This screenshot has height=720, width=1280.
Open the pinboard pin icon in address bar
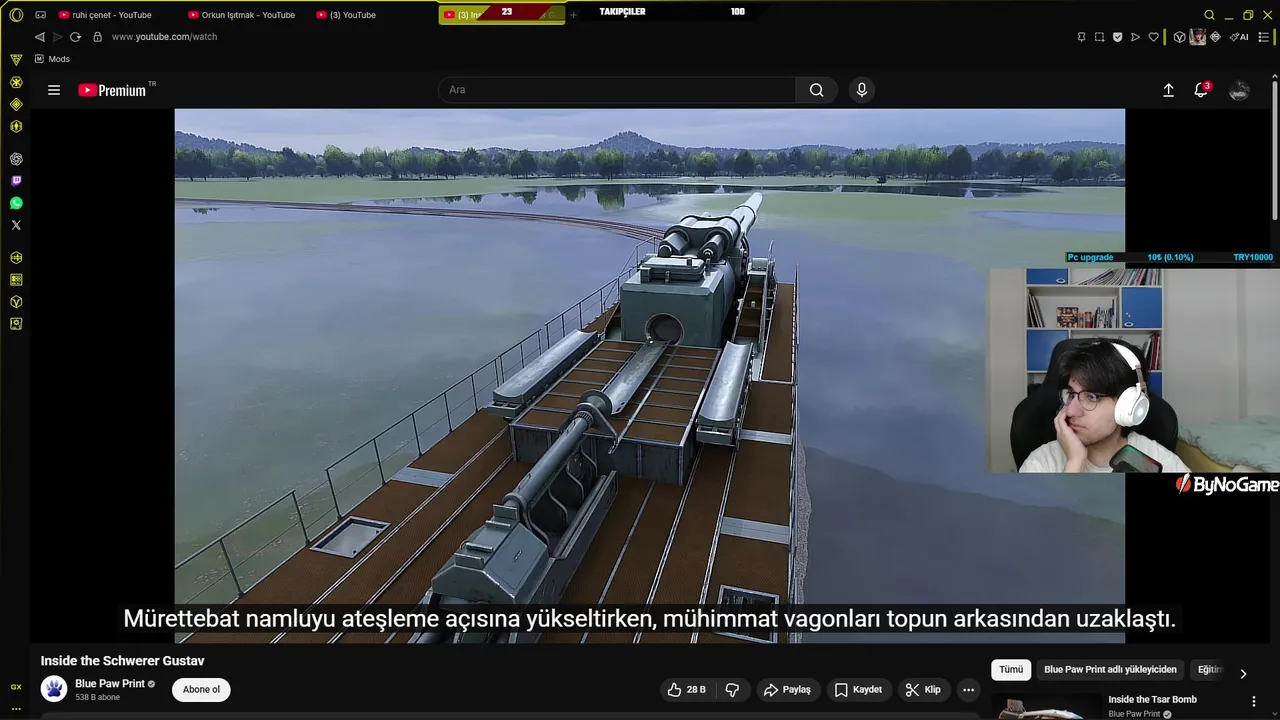tap(1081, 37)
